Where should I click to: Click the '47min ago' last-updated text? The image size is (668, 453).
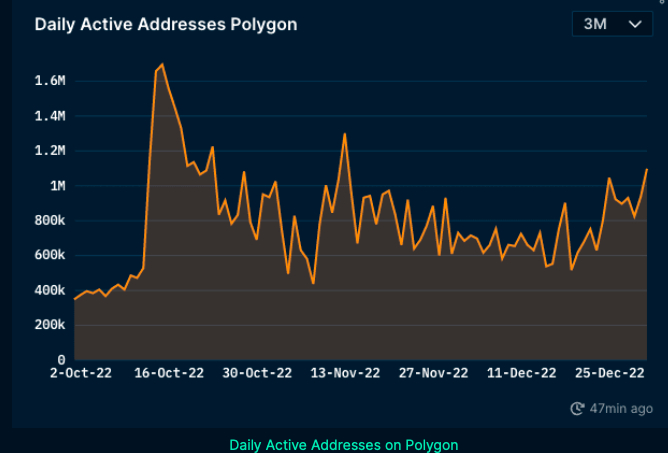point(621,408)
